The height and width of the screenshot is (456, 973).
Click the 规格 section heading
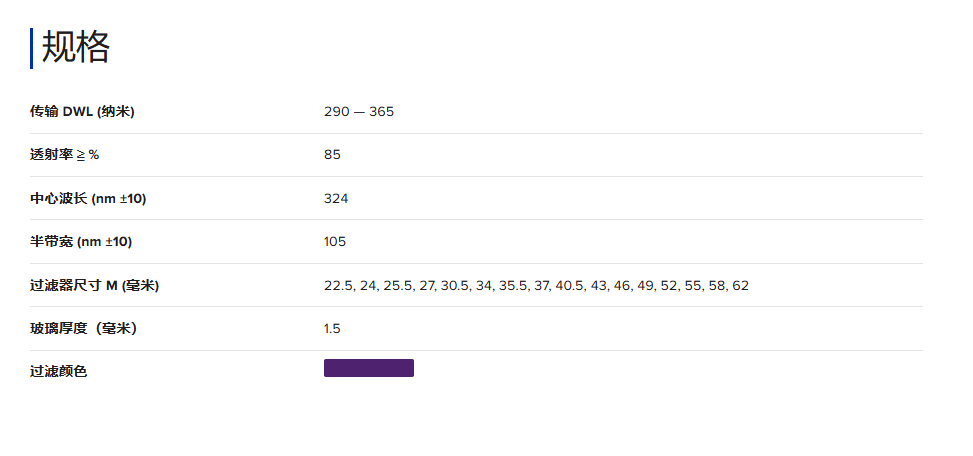pyautogui.click(x=76, y=47)
